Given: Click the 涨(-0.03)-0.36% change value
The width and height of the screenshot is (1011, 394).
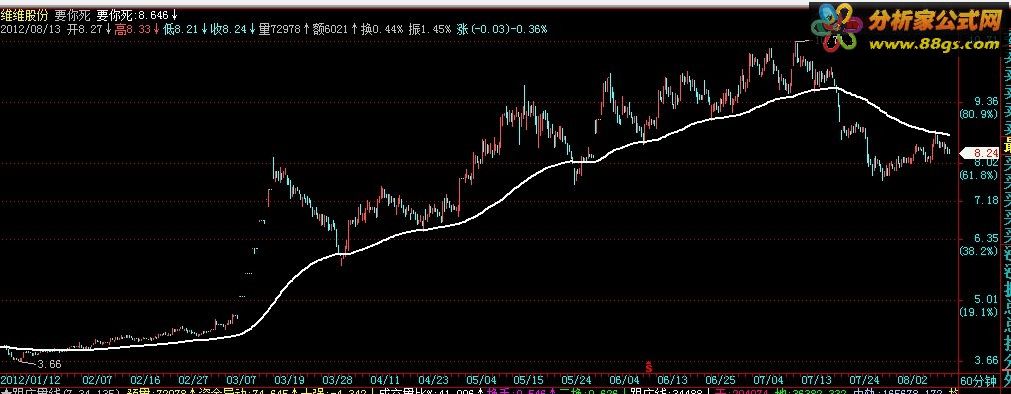Looking at the screenshot, I should click(502, 29).
